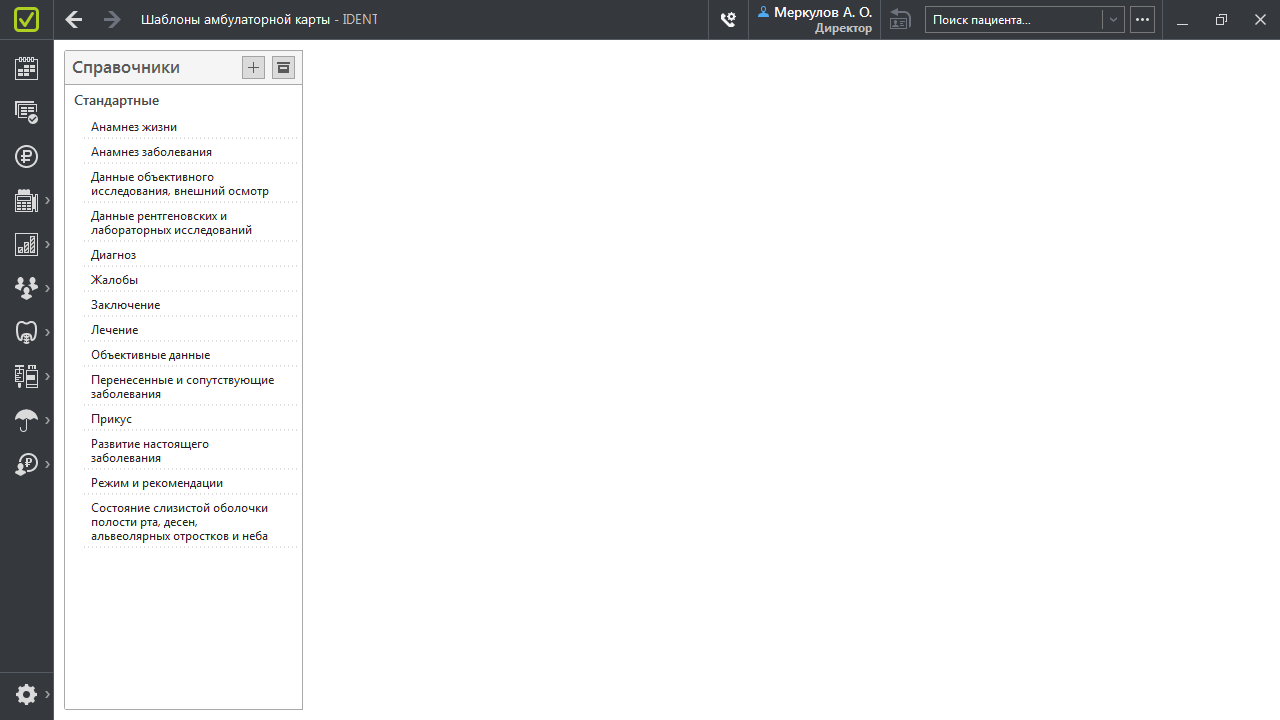Screen dimensions: 1280x720
Task: Select the Диагноз reference item
Action: click(113, 255)
